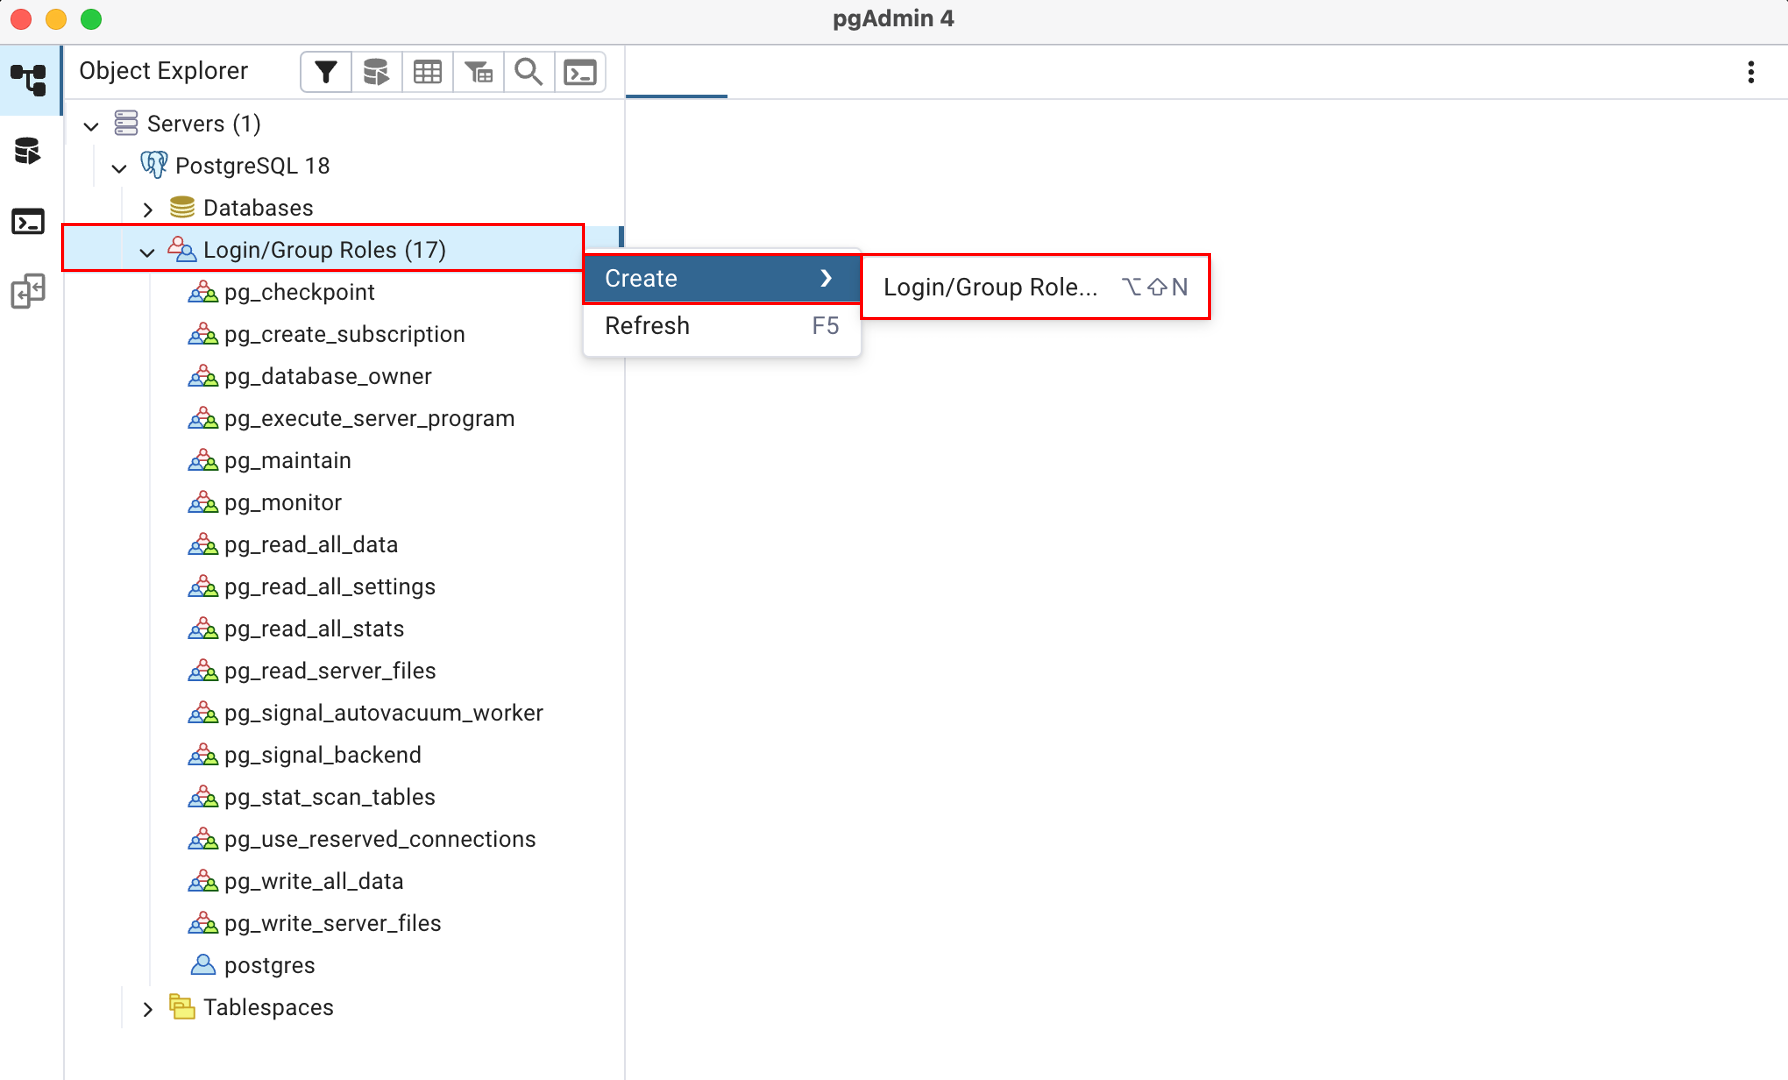The height and width of the screenshot is (1080, 1788).
Task: Collapse the Login/Group Roles node
Action: 147,251
